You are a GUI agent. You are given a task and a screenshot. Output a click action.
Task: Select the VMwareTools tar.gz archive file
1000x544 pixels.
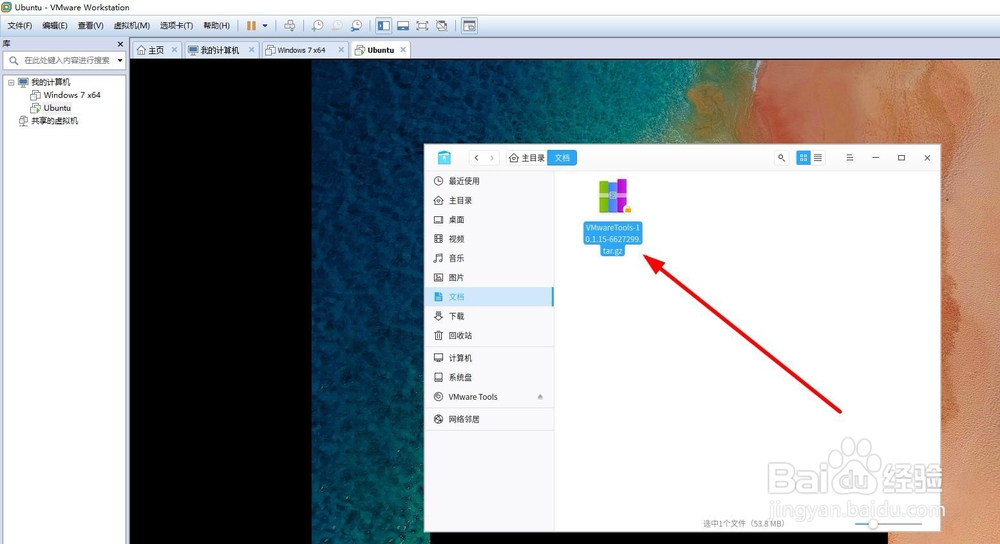[x=612, y=217]
